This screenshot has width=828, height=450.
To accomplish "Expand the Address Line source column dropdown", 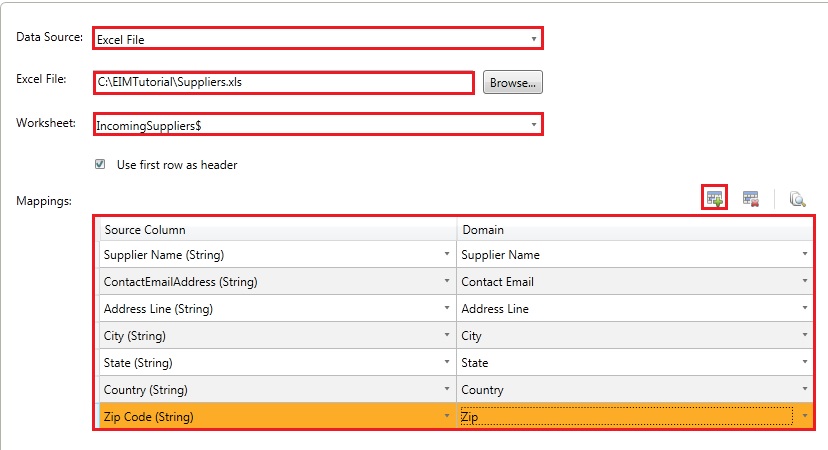I will (446, 309).
